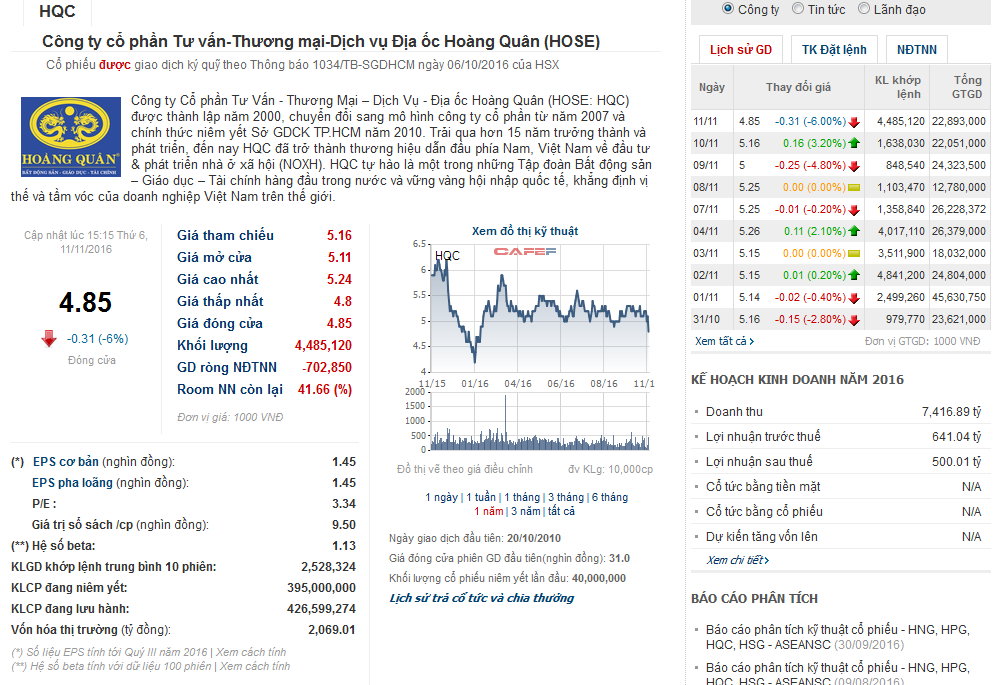Set chart range to 1 tháng
This screenshot has height=685, width=997.
click(x=521, y=497)
